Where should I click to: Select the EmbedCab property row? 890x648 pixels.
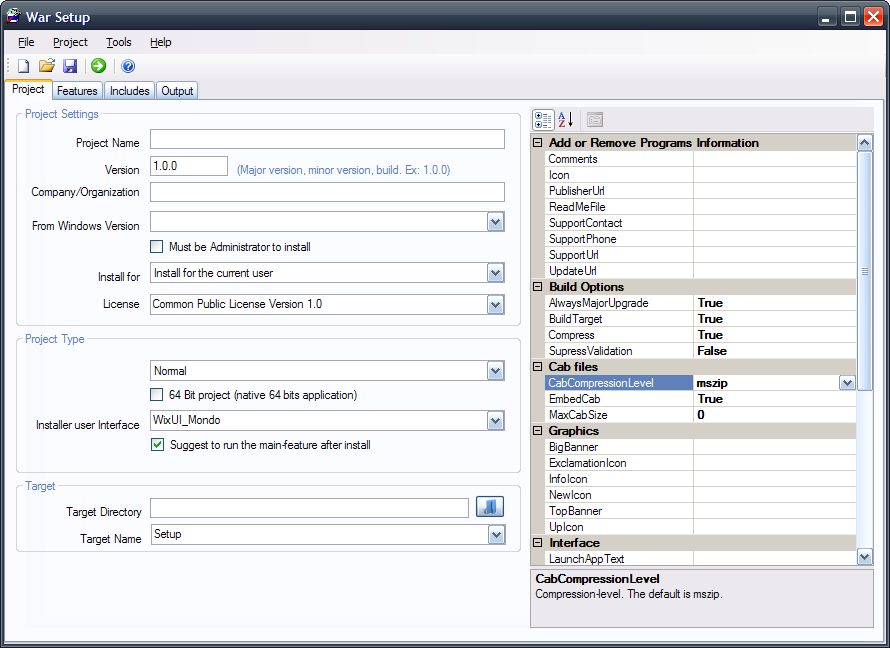coord(700,399)
